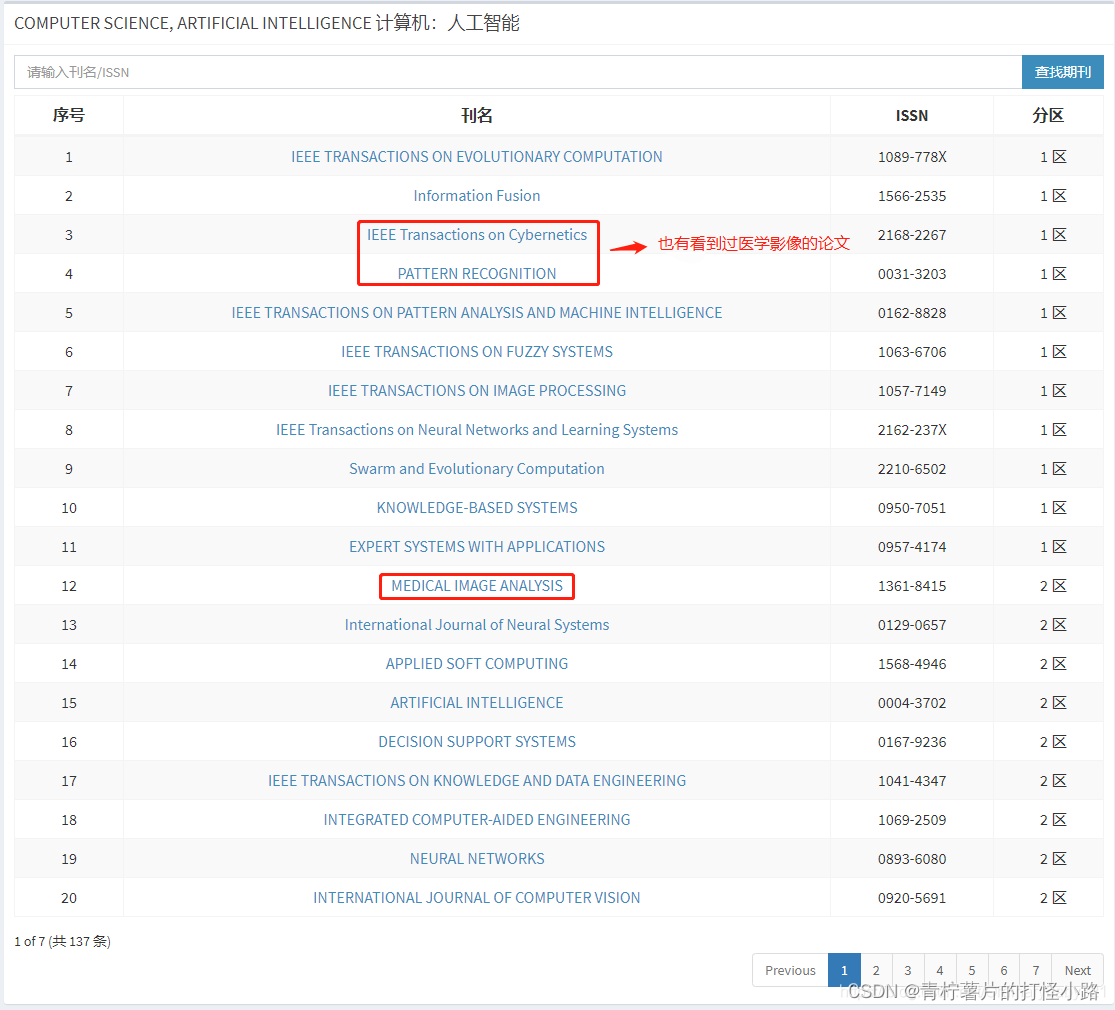Select ISSN cell 1566-2535
This screenshot has height=1010, width=1115.
(912, 196)
